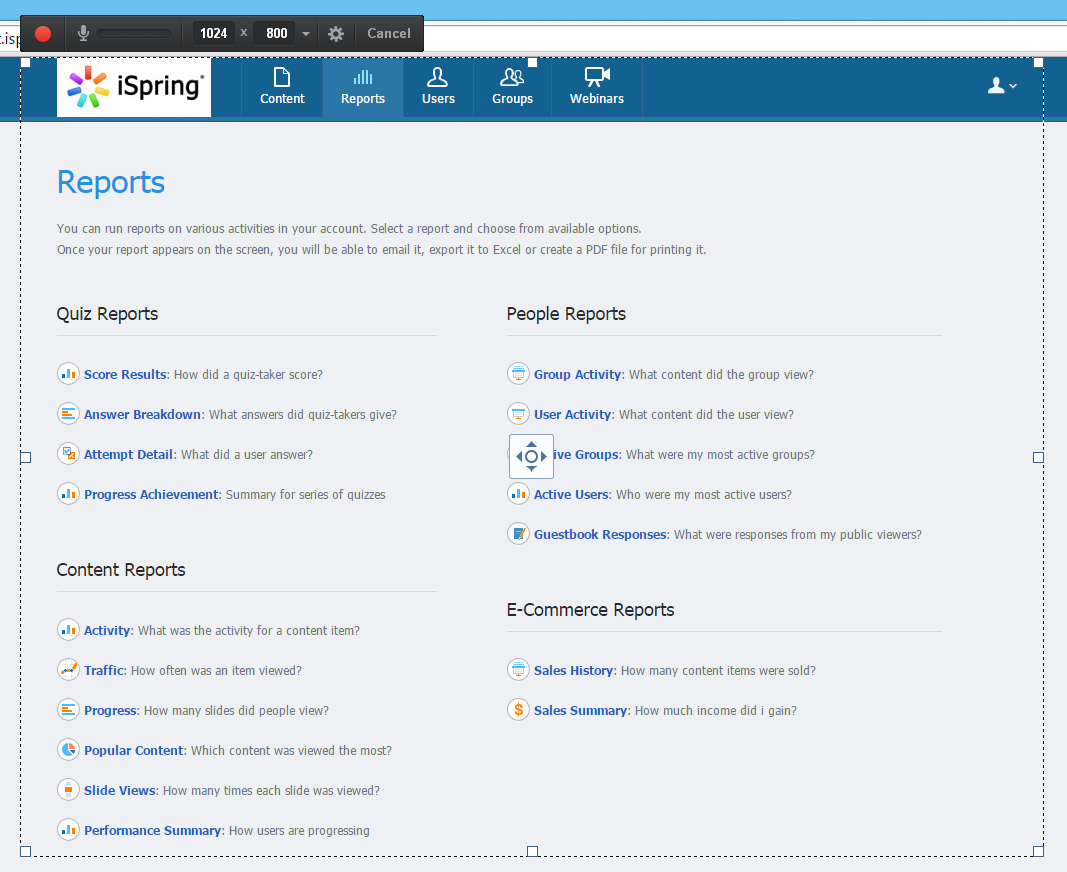
Task: Click the Activity report icon
Action: (68, 630)
